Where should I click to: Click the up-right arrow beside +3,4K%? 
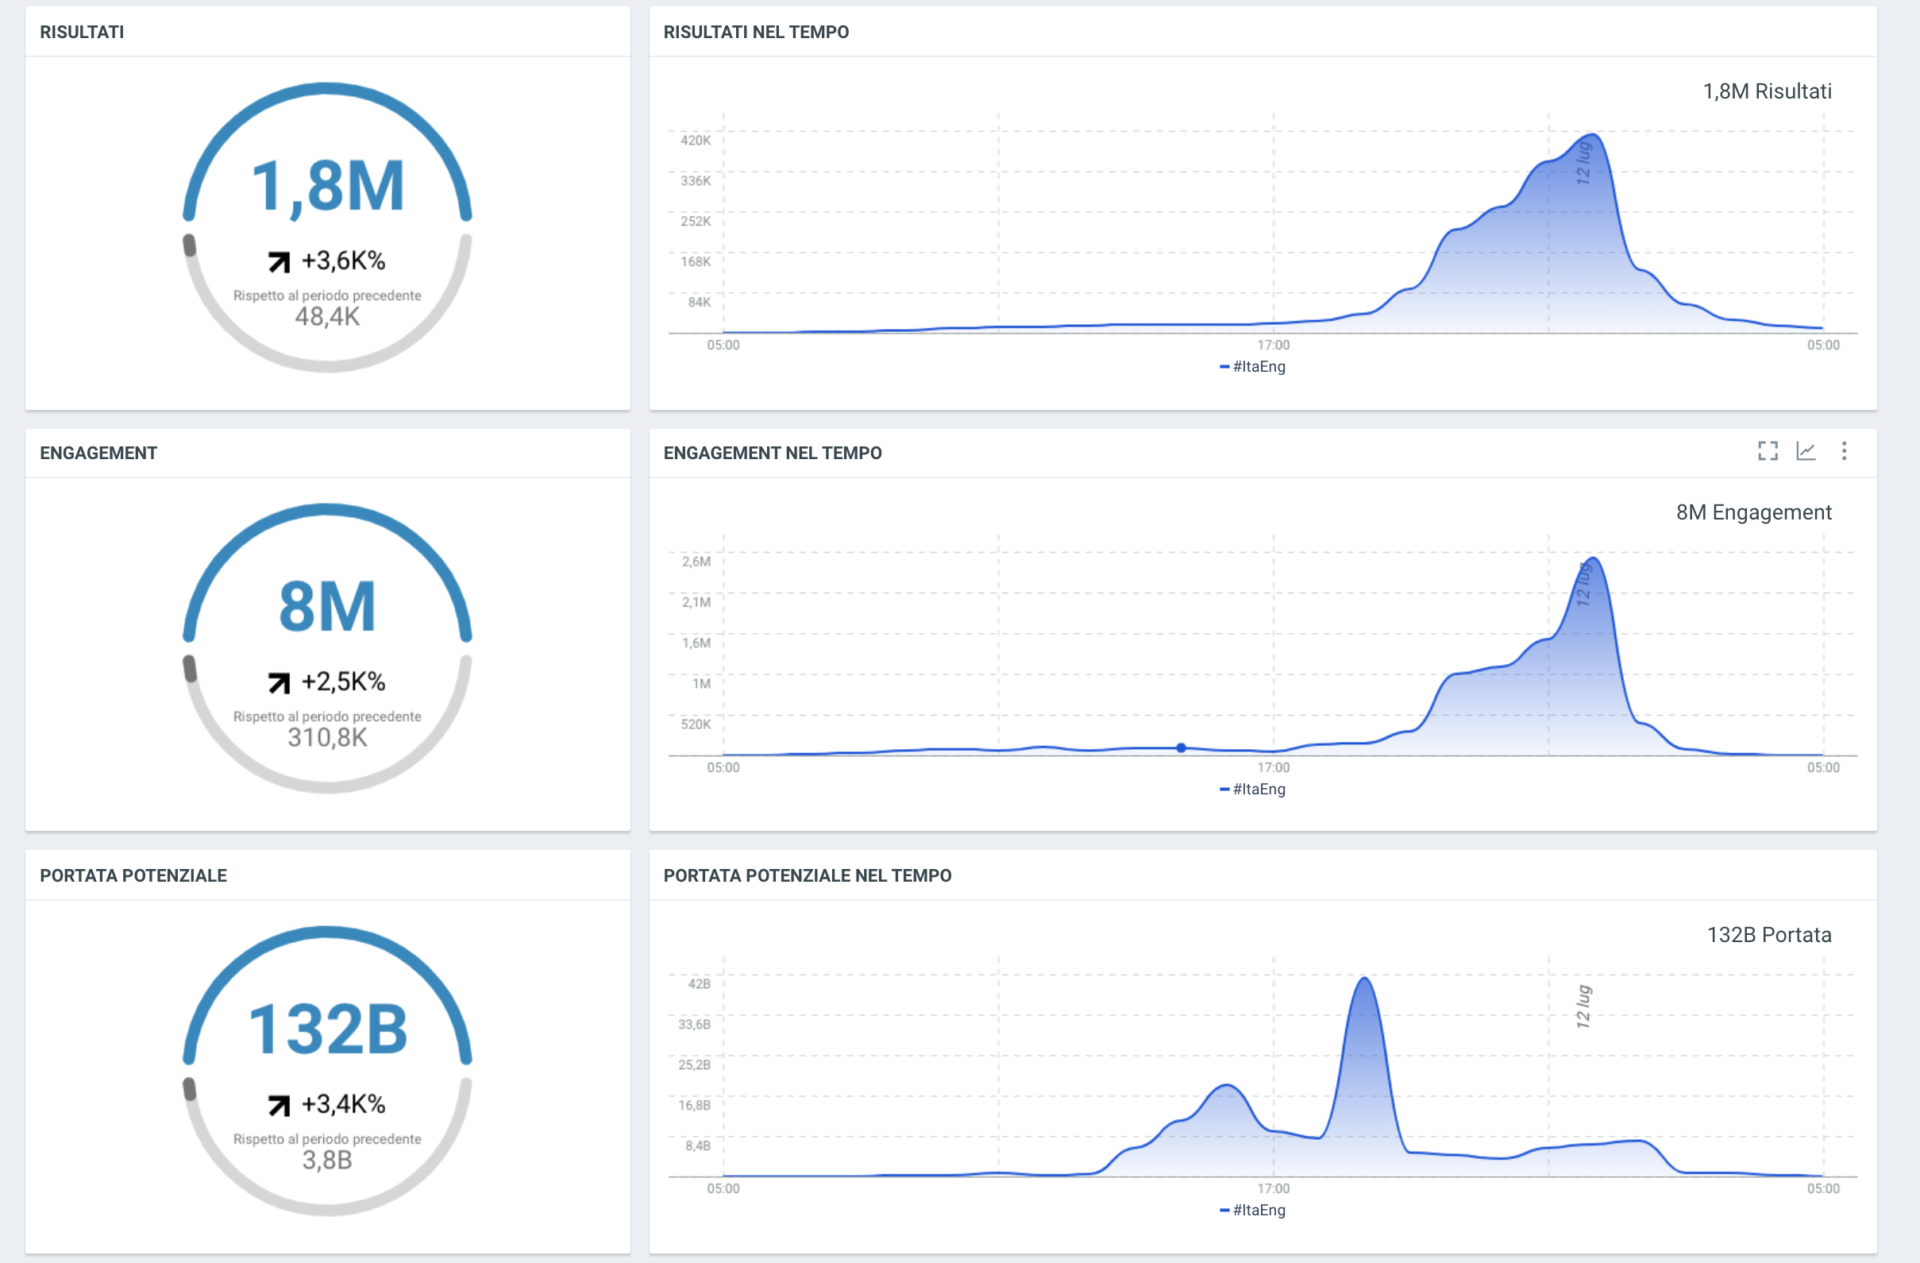[x=279, y=1105]
